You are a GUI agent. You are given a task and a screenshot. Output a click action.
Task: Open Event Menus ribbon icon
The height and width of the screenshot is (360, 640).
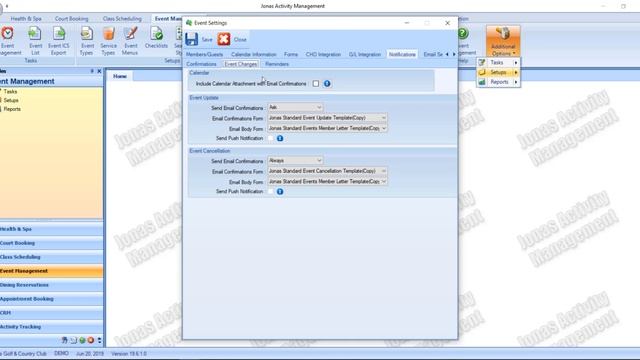coord(130,33)
